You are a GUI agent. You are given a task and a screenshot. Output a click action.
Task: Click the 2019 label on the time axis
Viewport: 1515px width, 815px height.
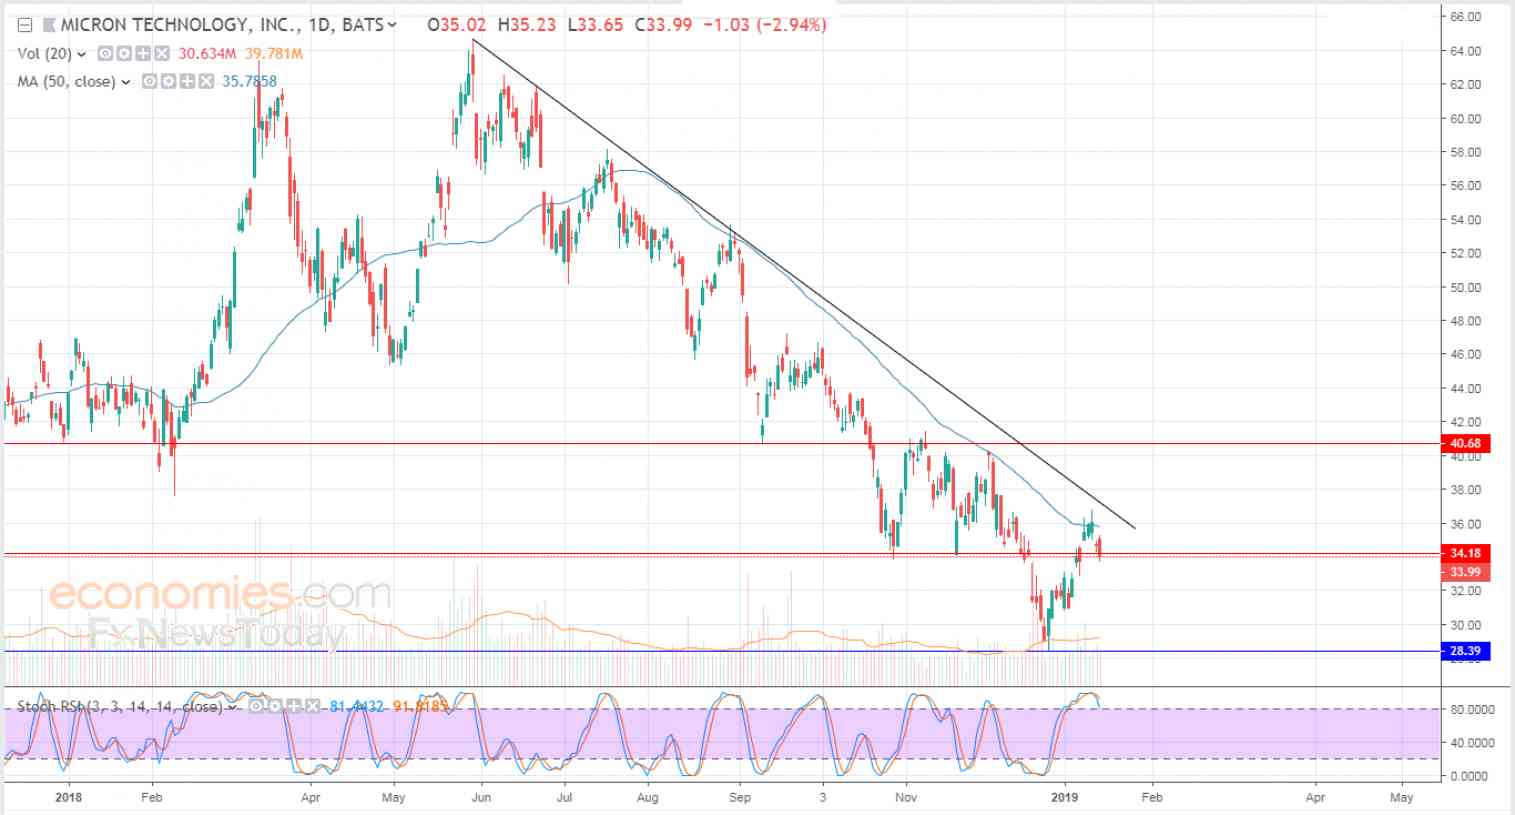1065,797
